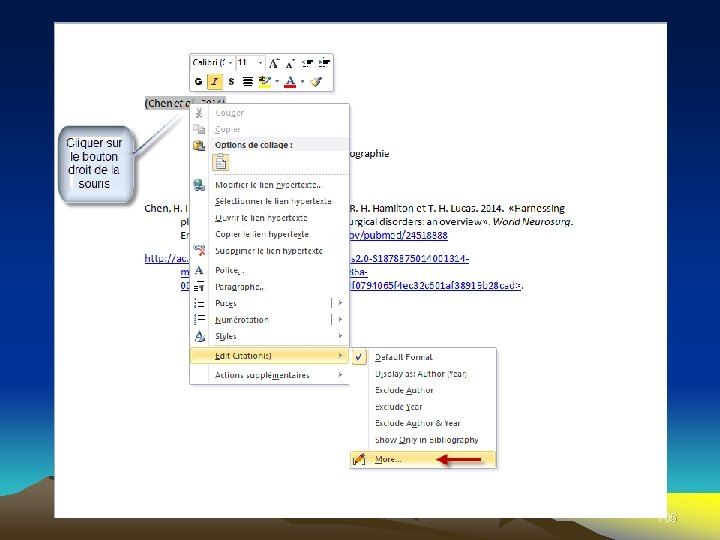Click the Couper scissors icon
This screenshot has width=720, height=540.
[x=199, y=112]
